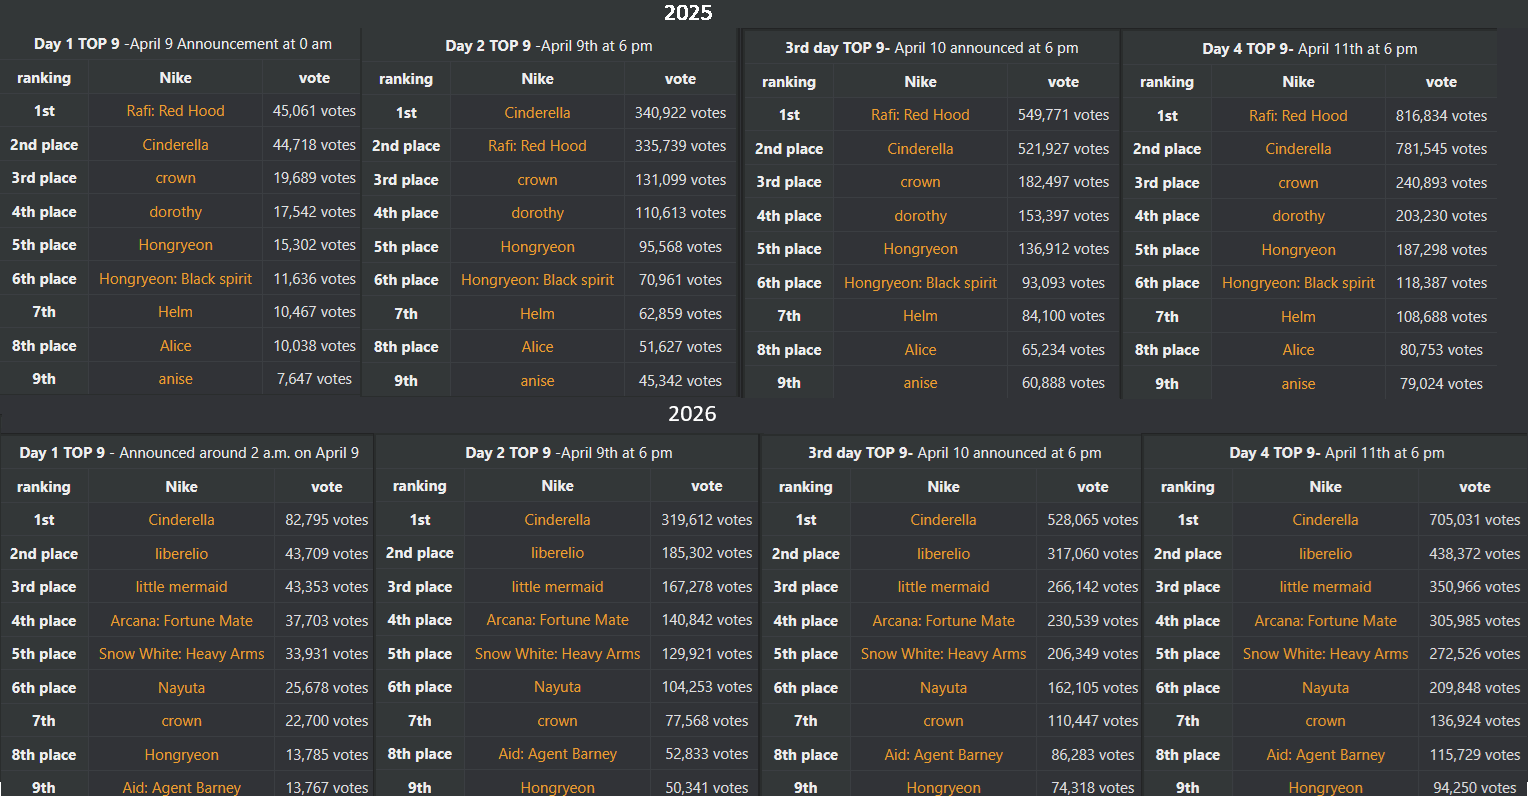
Task: Click 'crown' in the 240,893 votes row
Action: [1298, 183]
